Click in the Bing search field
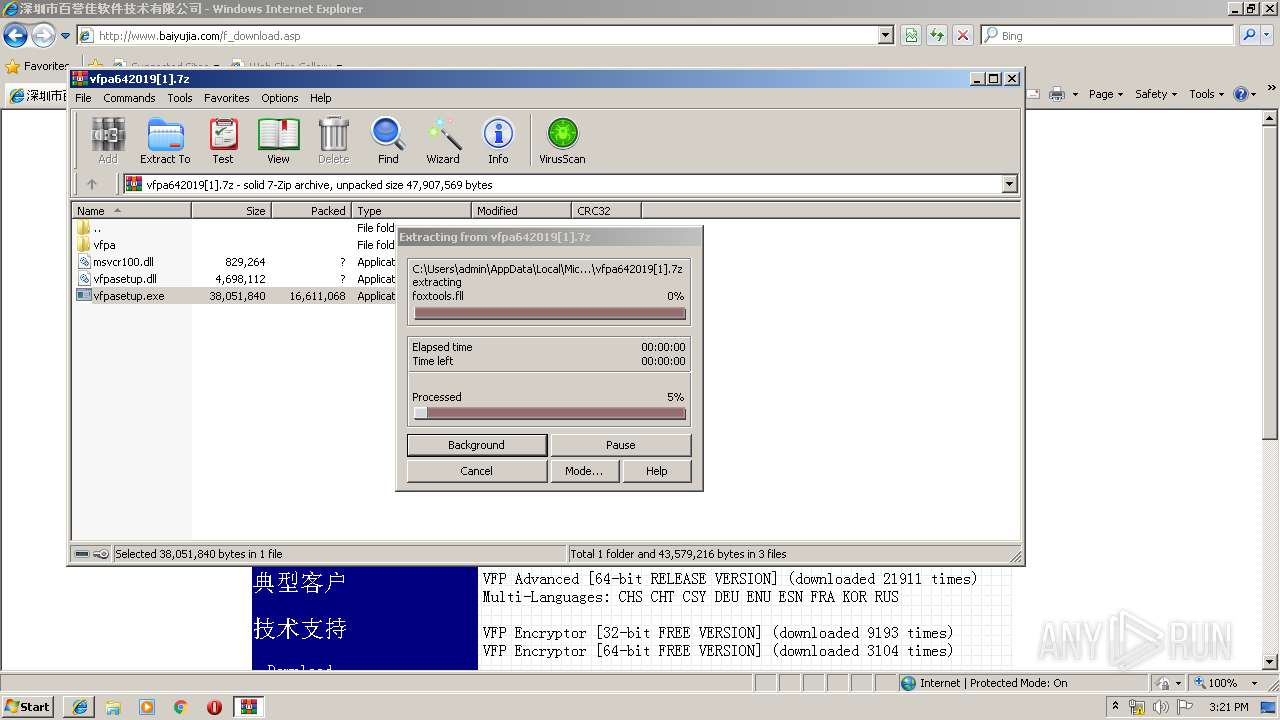 pyautogui.click(x=1107, y=35)
